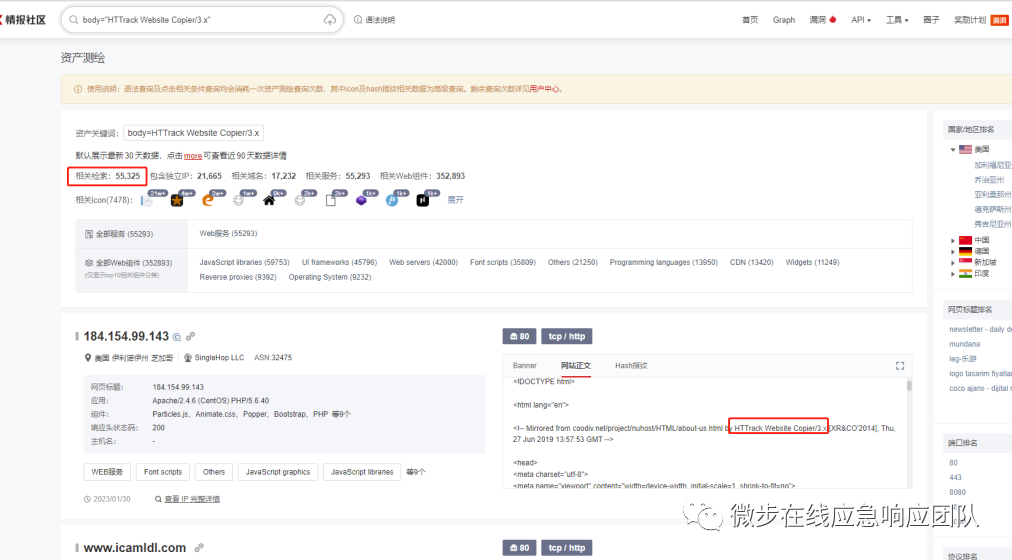Select the orange star related icon
Image resolution: width=1012 pixels, height=560 pixels.
point(177,201)
